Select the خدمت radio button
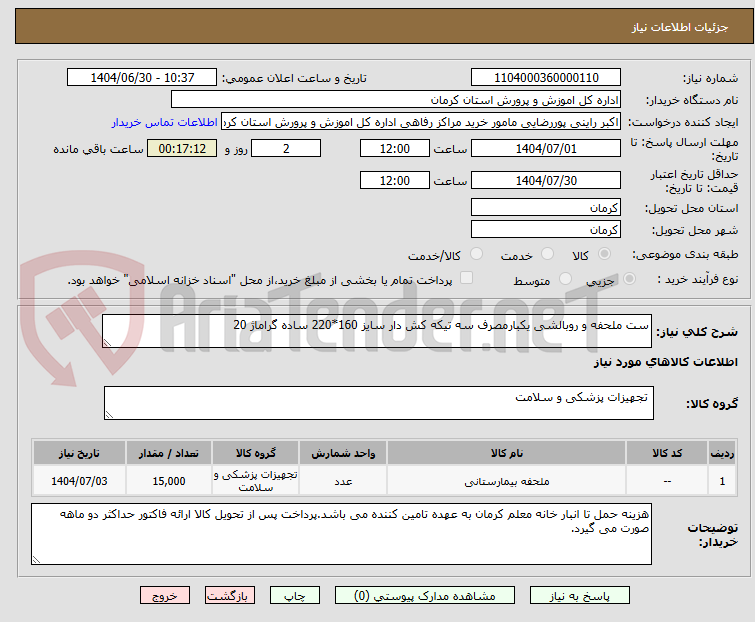 tap(547, 254)
